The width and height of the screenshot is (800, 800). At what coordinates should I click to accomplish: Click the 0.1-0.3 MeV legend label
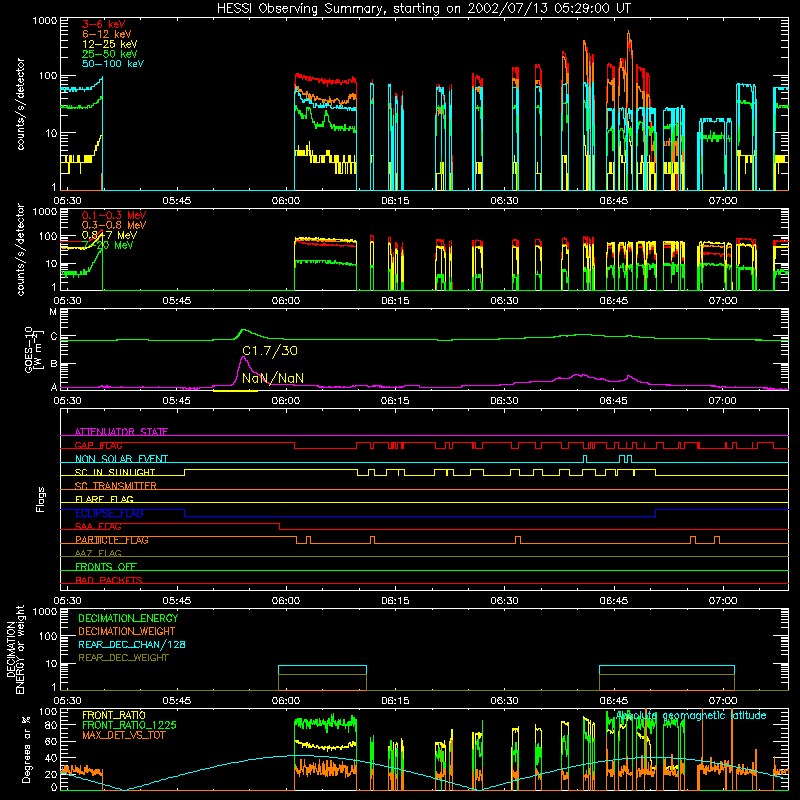114,215
